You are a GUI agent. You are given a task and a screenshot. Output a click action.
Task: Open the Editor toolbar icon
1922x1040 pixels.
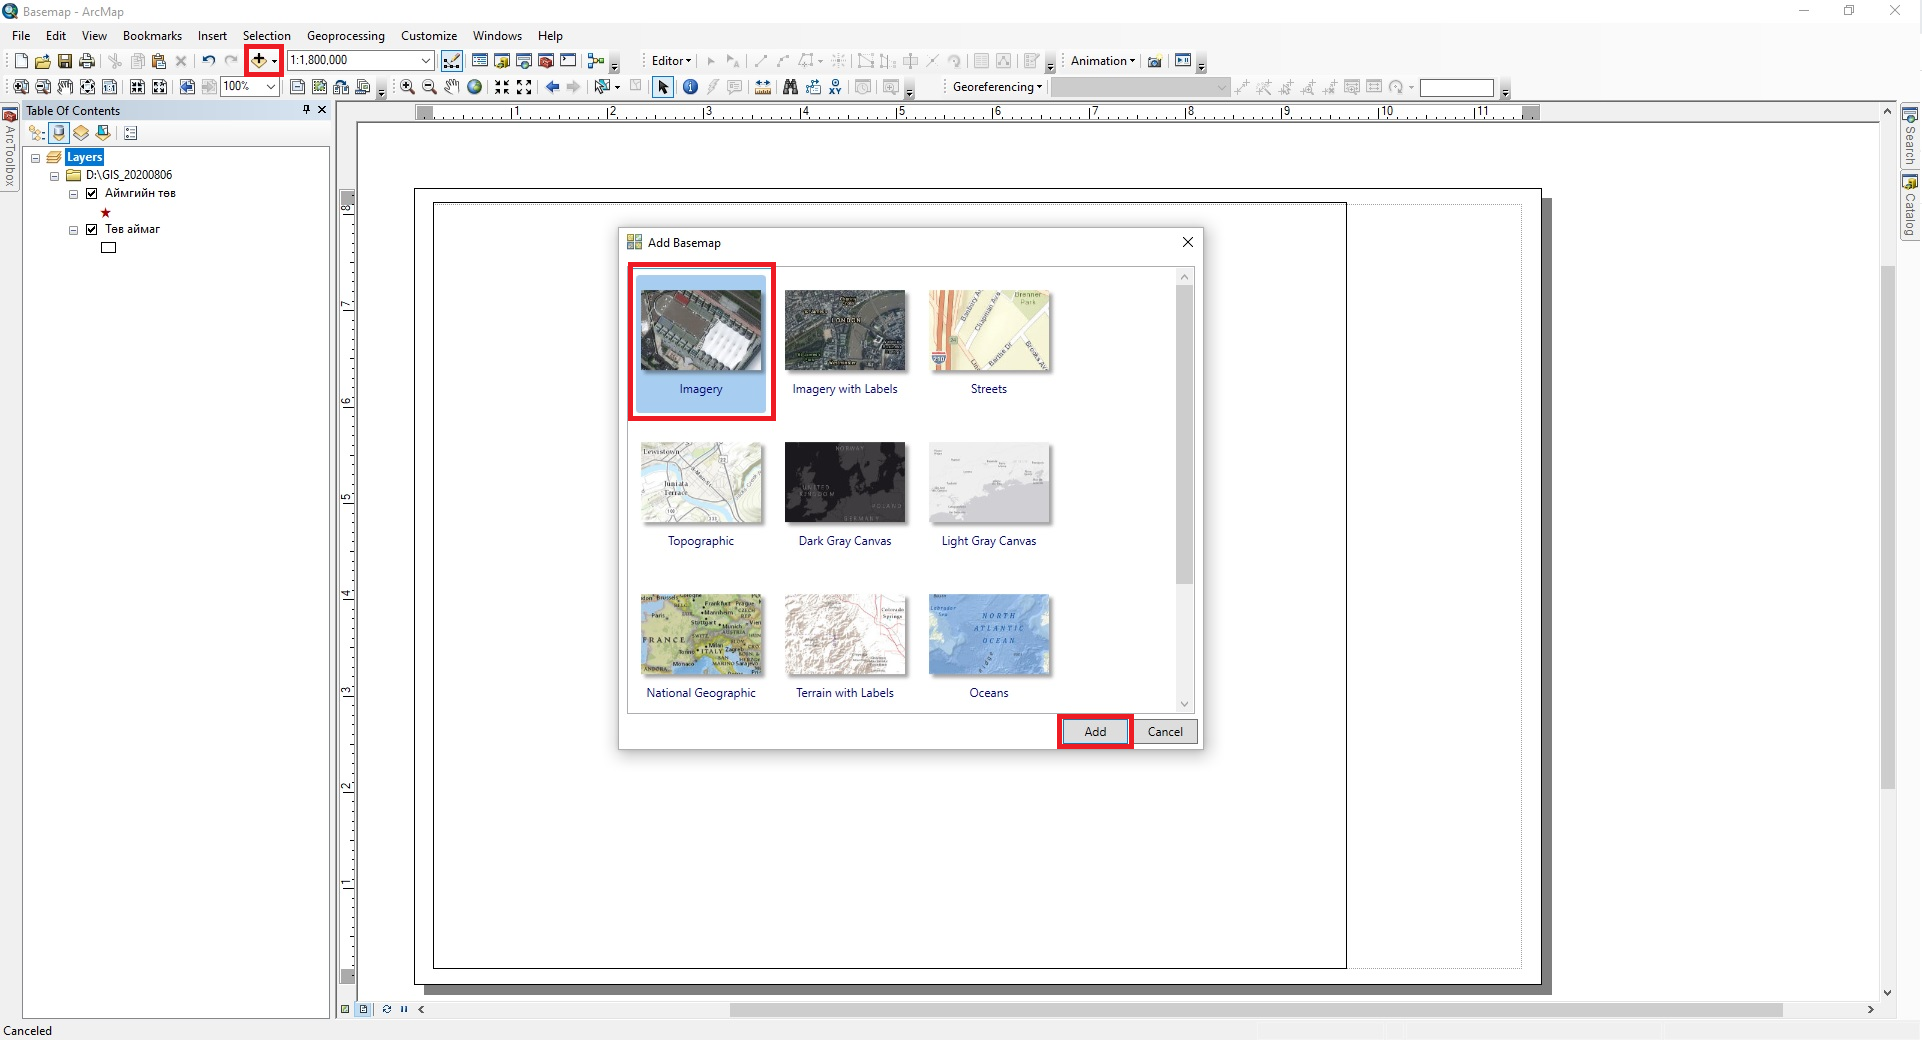(452, 61)
